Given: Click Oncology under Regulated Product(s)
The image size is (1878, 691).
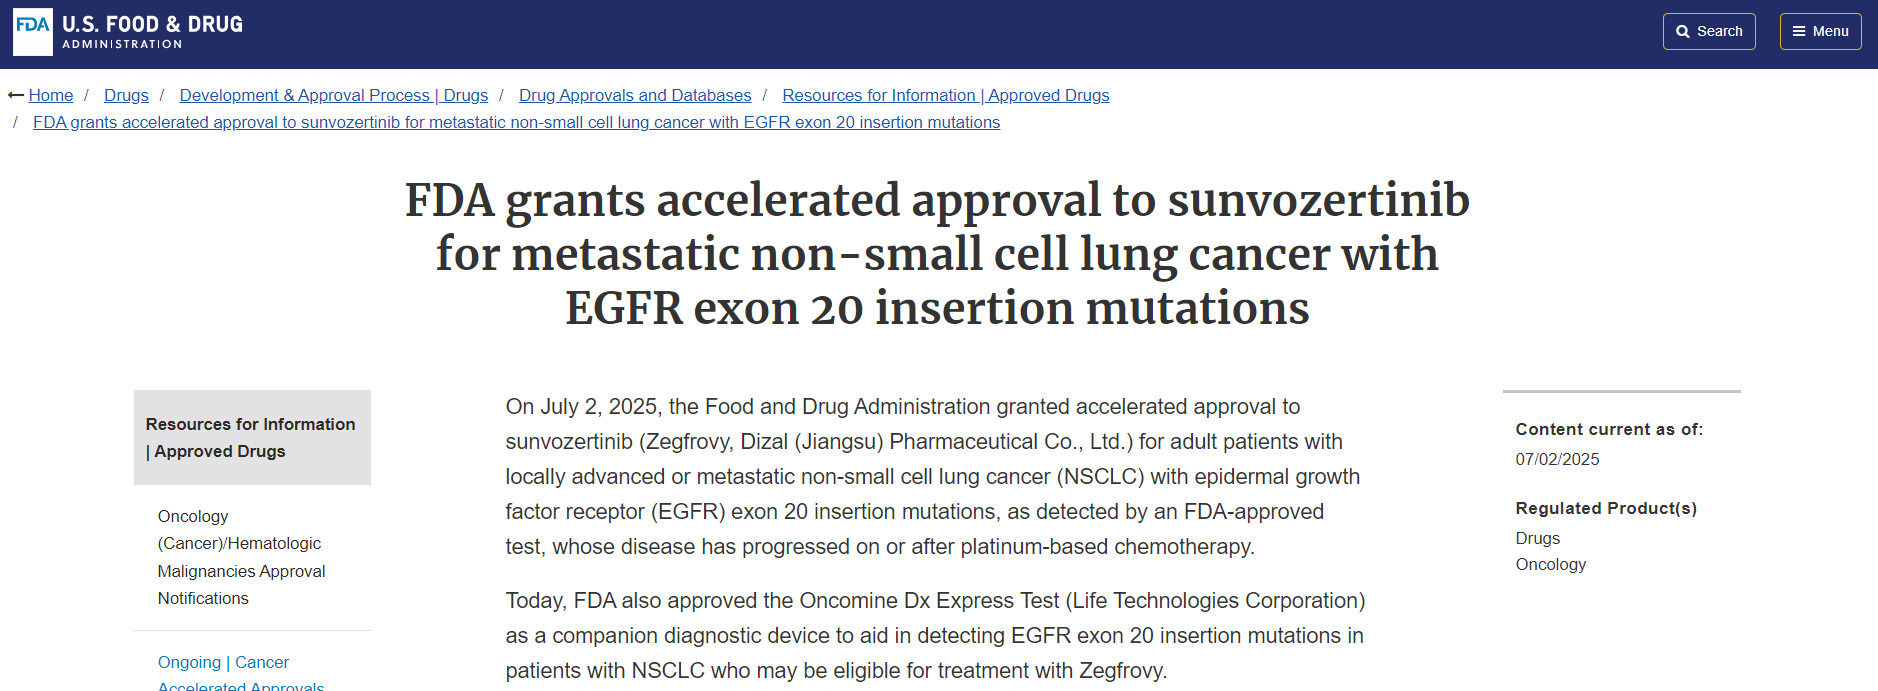Looking at the screenshot, I should [x=1550, y=564].
